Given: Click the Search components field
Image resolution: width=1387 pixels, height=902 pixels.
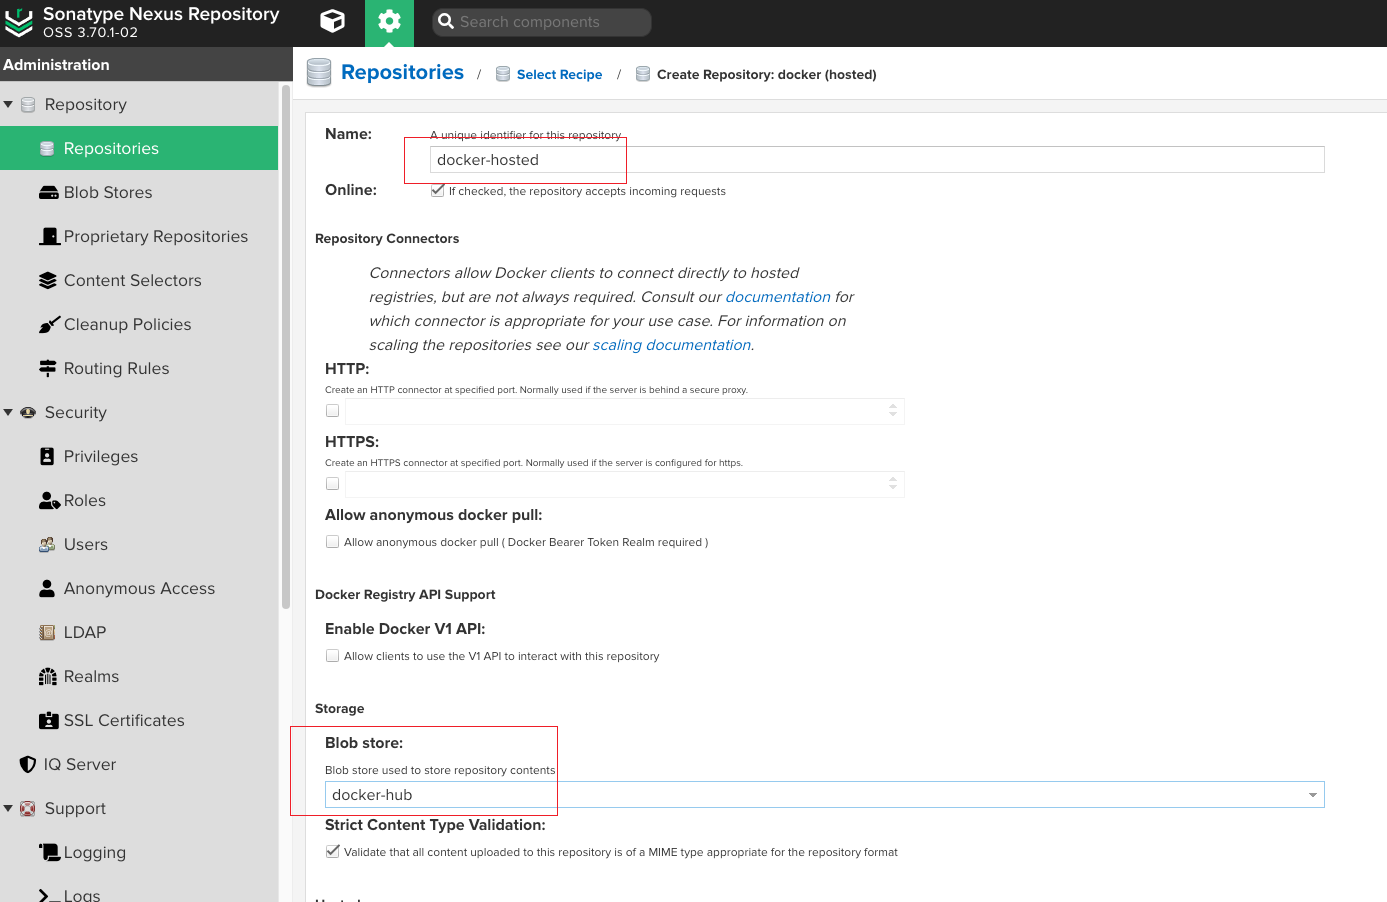Looking at the screenshot, I should (542, 22).
